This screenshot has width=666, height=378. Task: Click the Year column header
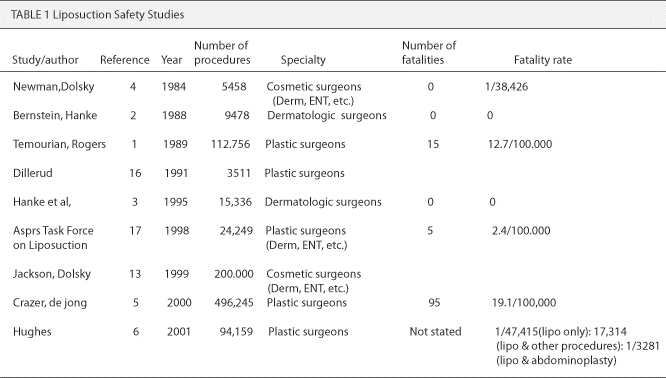tap(172, 60)
